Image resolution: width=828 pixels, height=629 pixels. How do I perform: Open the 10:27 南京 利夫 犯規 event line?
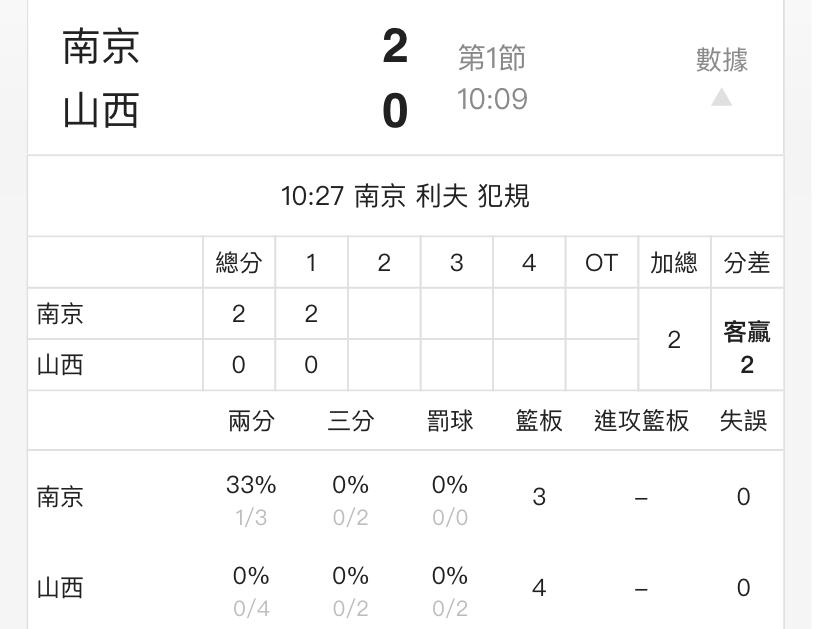[405, 196]
